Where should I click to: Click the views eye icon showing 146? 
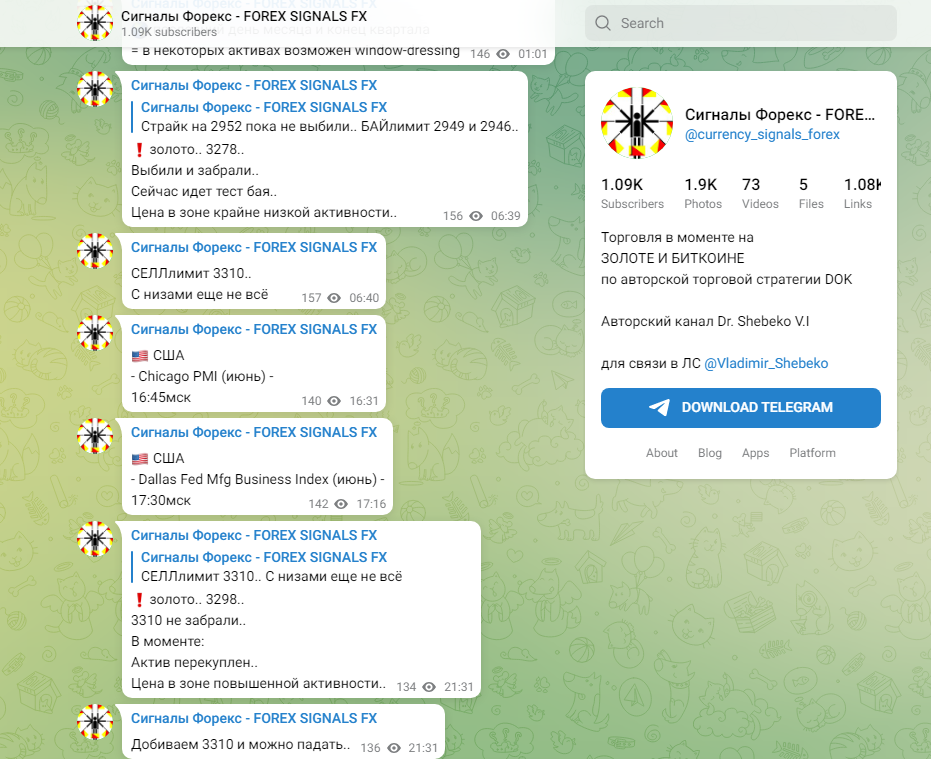pyautogui.click(x=503, y=54)
